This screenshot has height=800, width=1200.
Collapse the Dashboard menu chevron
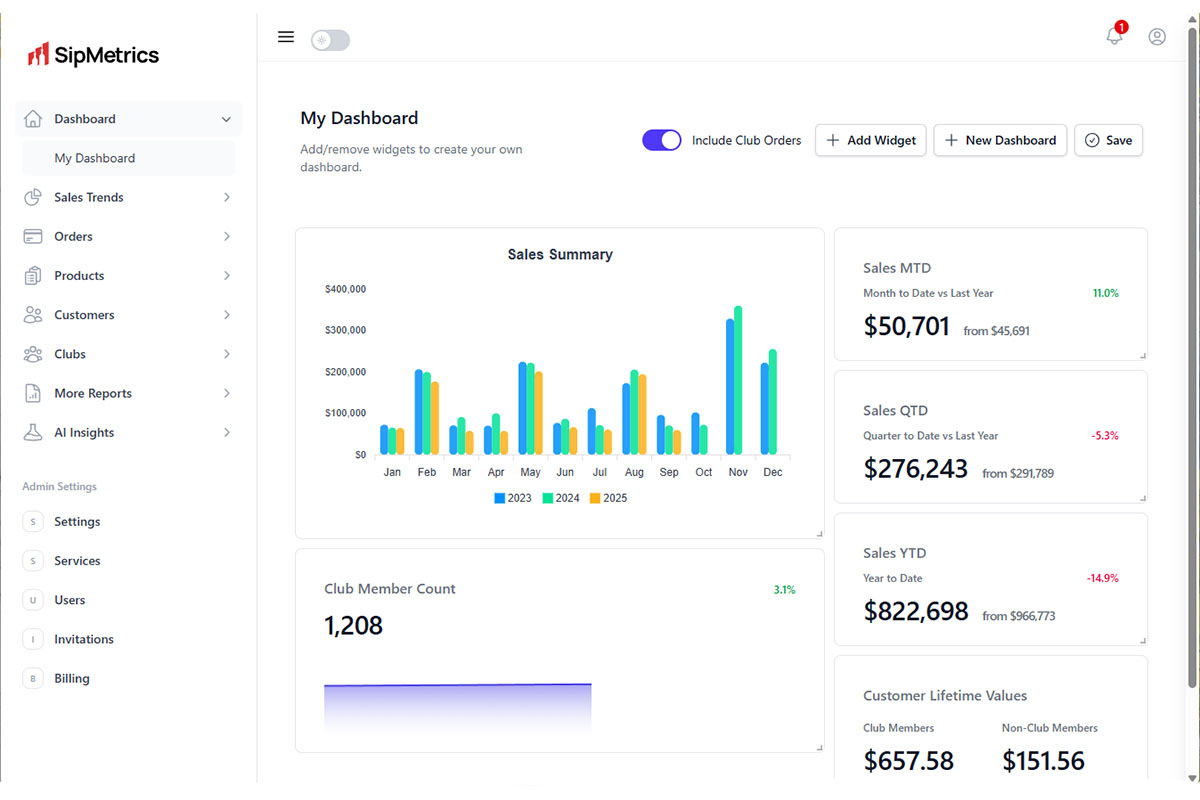(x=226, y=119)
